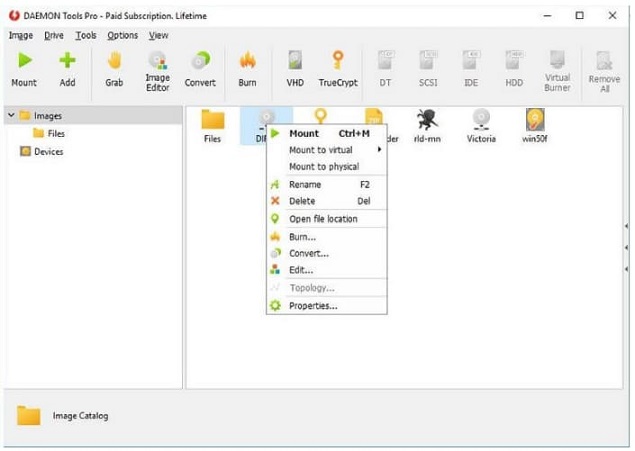635x451 pixels.
Task: Collapse the Images tree node
Action: (x=11, y=115)
